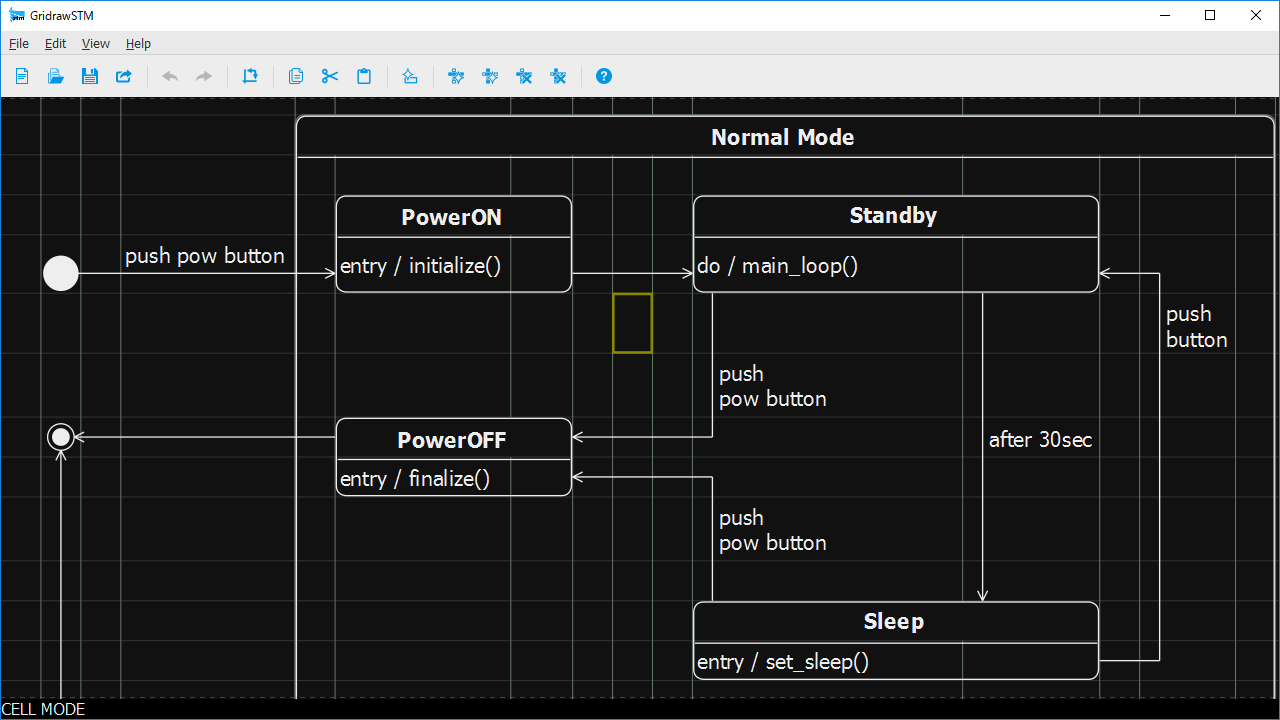Click the Redo arrow icon
Viewport: 1280px width, 720px height.
pos(204,76)
